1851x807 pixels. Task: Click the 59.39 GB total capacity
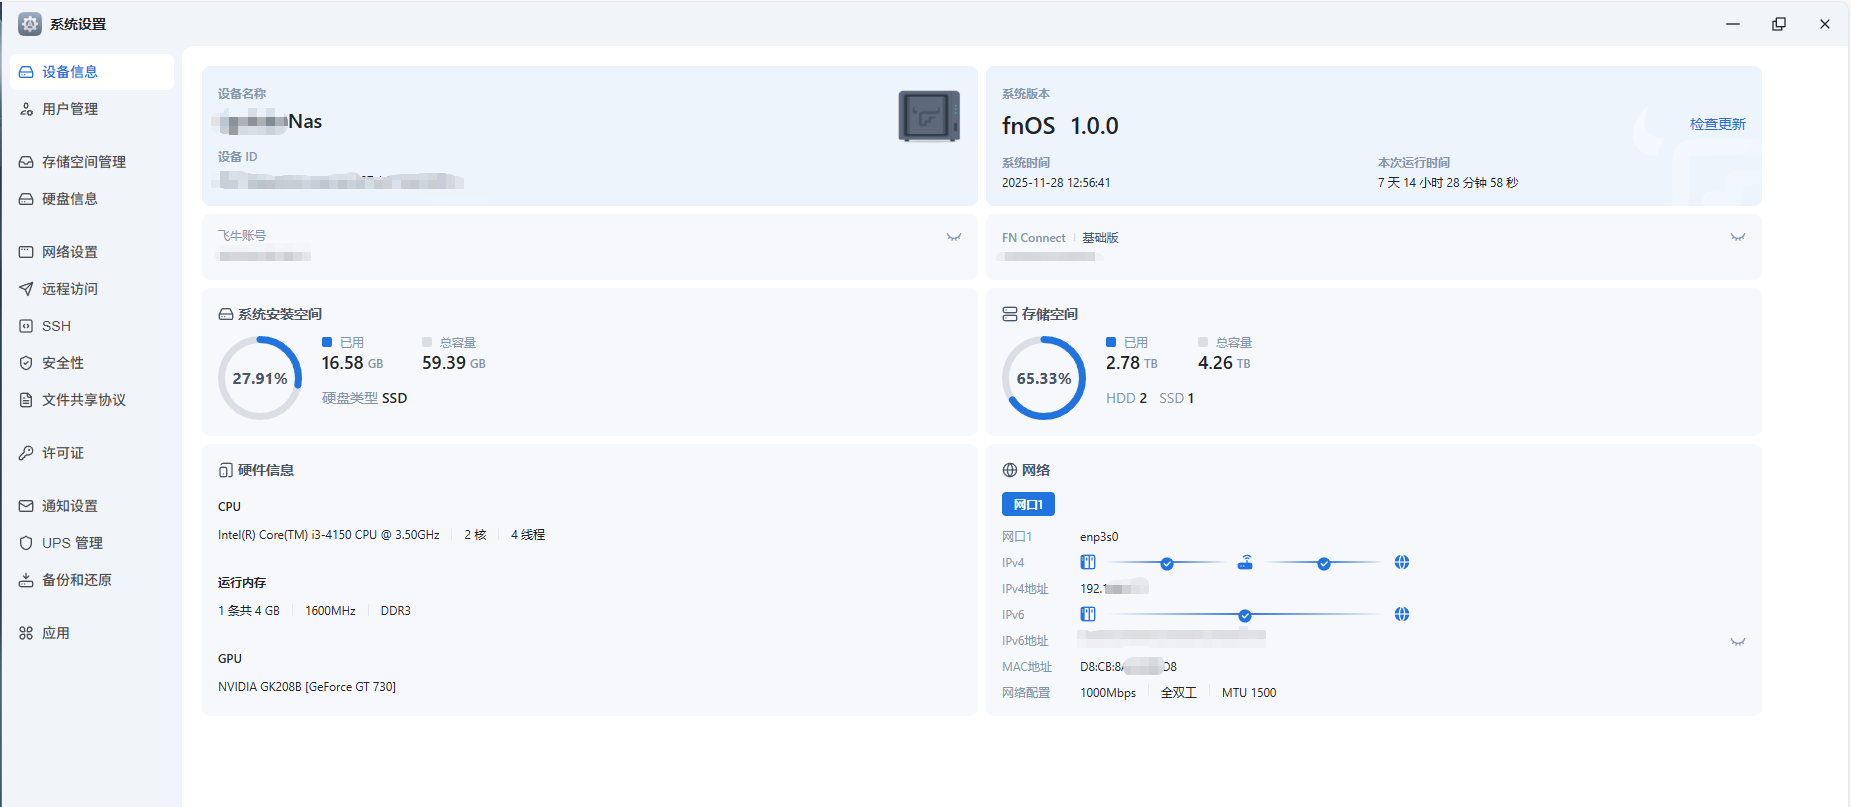coord(454,363)
